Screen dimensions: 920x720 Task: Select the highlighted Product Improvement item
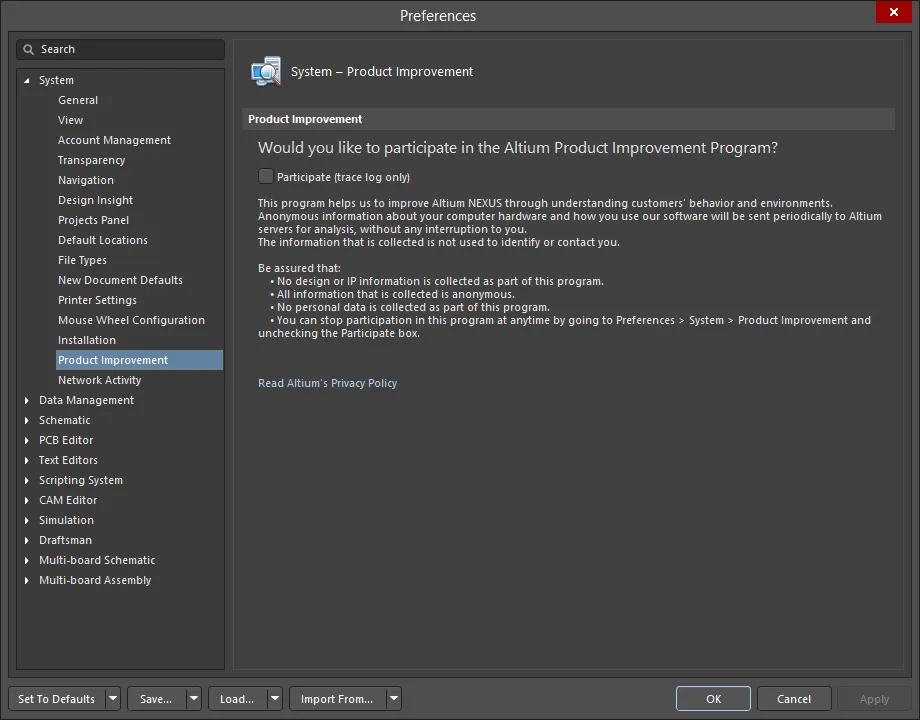(x=139, y=360)
